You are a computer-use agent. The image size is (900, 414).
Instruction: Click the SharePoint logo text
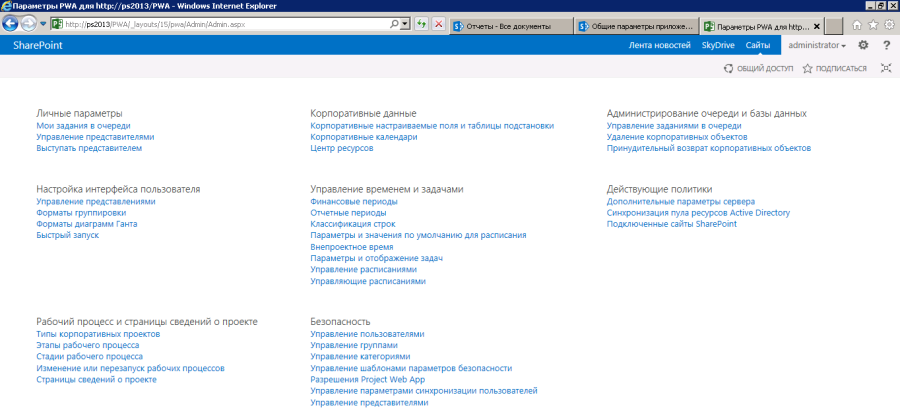pyautogui.click(x=38, y=45)
